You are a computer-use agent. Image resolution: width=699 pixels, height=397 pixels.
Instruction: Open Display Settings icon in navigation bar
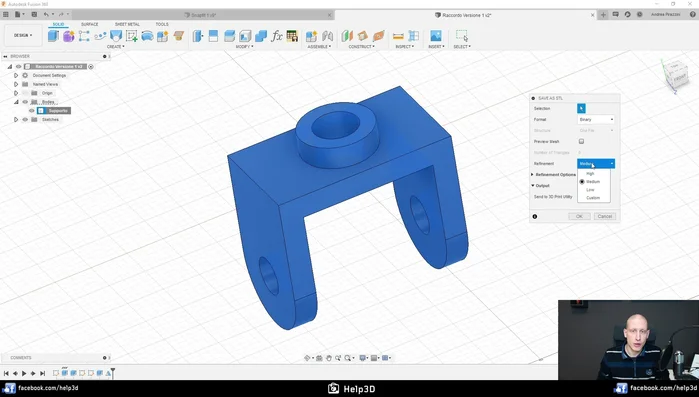363,358
